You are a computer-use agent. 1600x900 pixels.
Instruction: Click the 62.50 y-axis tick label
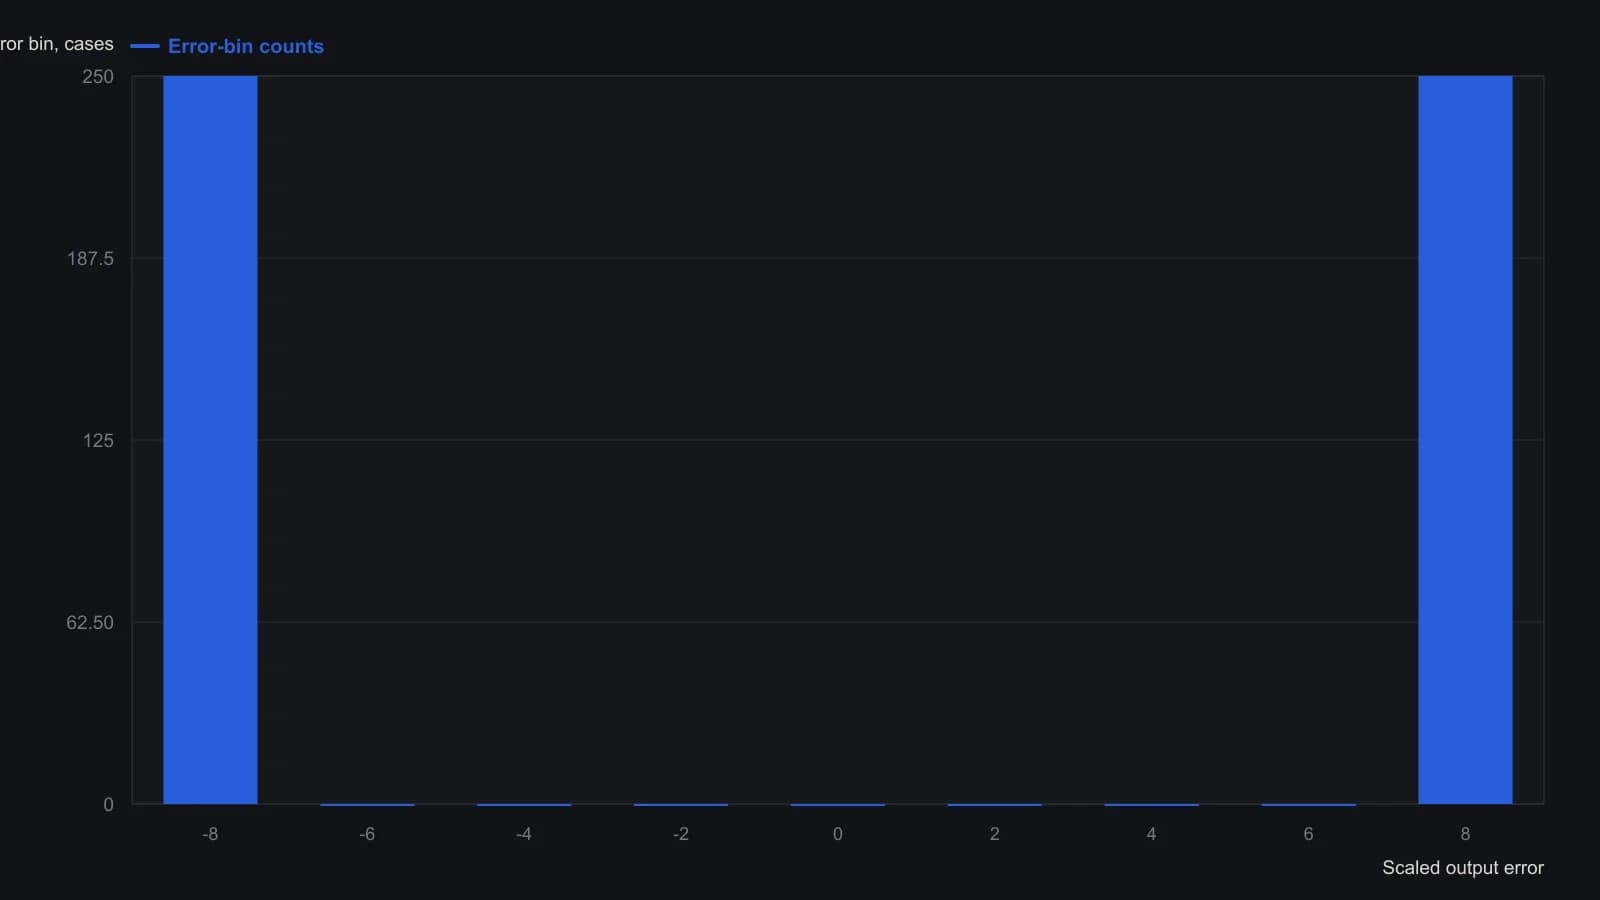(x=90, y=623)
